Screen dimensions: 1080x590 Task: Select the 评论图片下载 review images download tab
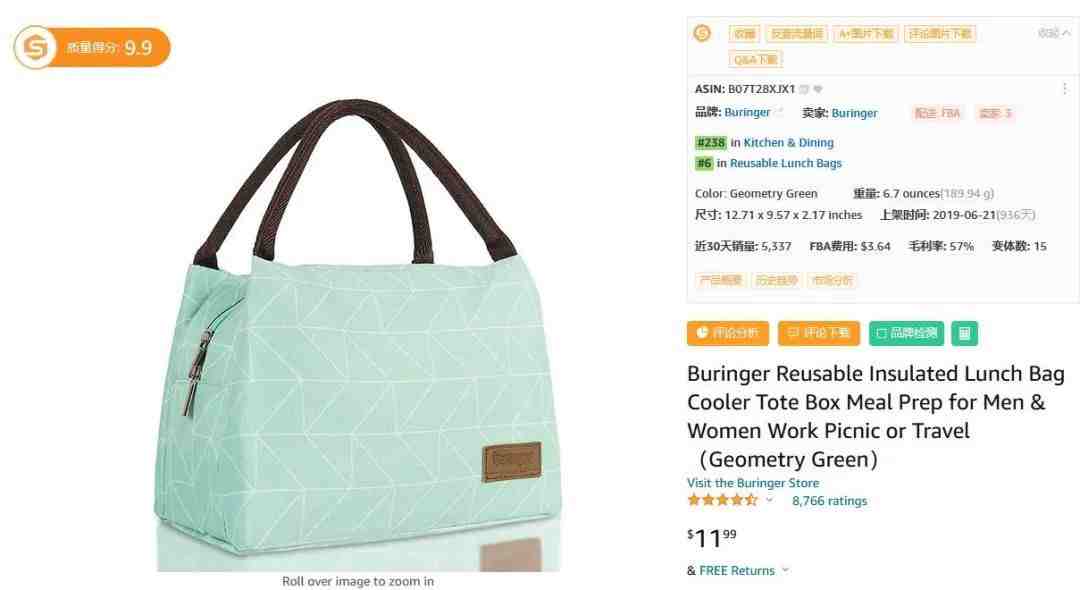click(939, 33)
